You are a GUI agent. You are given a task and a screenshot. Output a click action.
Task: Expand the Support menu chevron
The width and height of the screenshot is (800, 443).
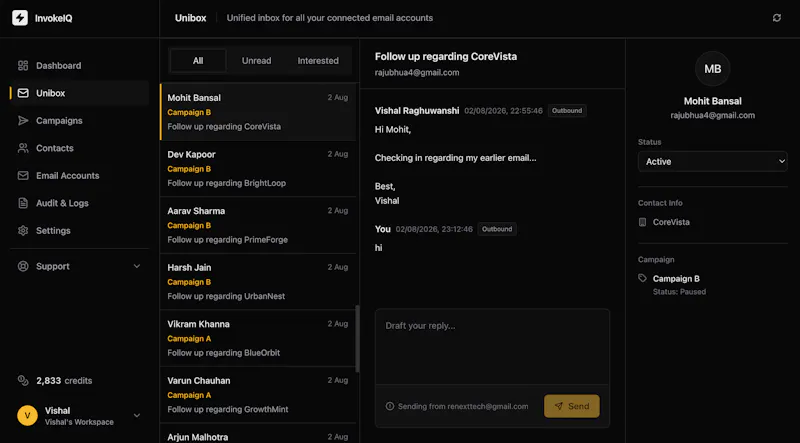click(137, 266)
